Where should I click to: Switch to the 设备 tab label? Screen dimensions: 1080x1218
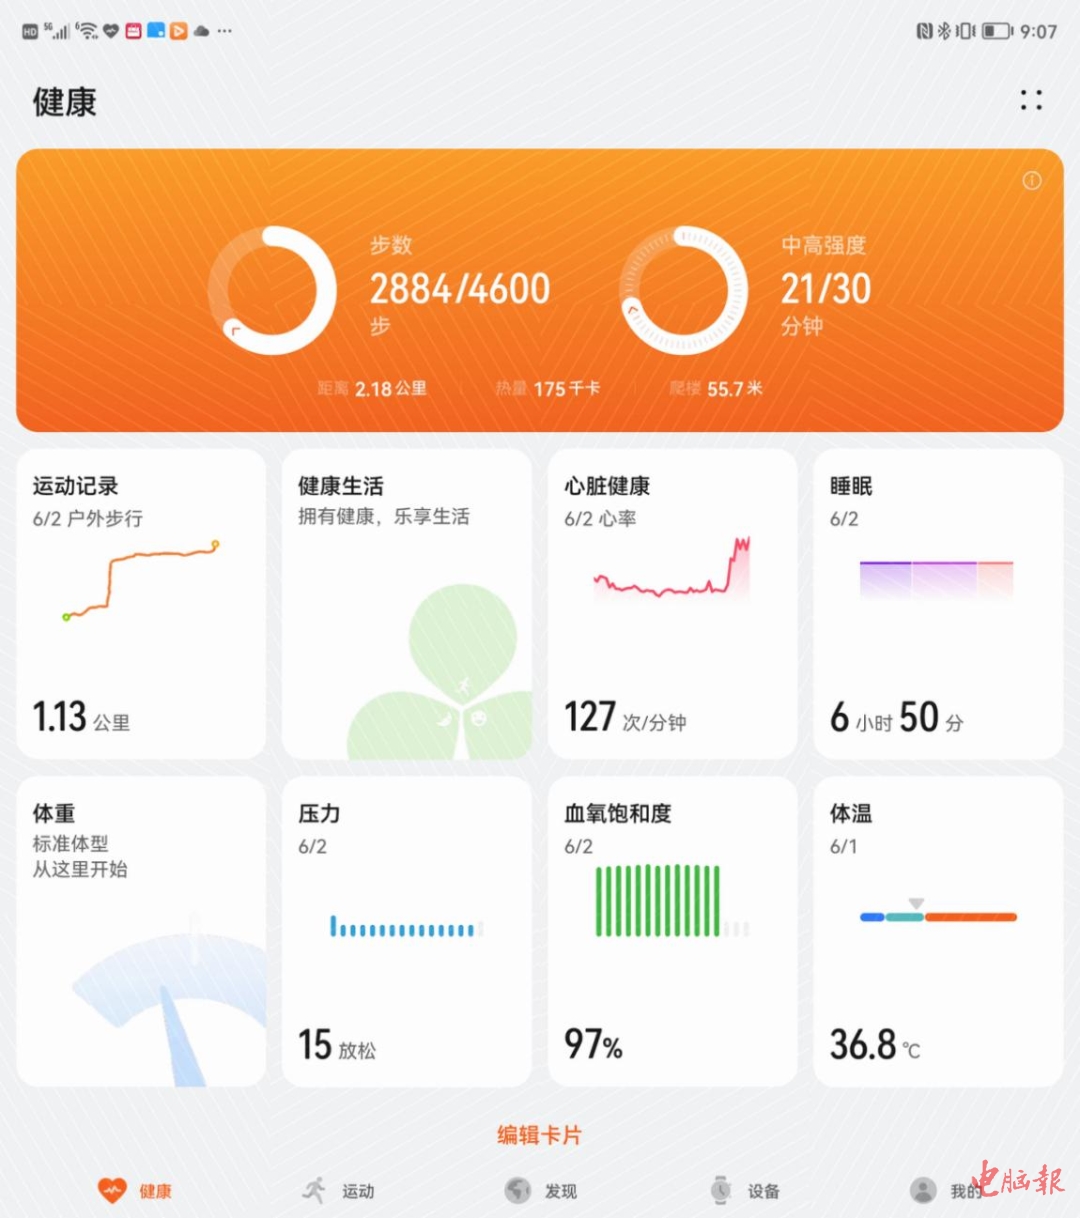coord(764,1191)
